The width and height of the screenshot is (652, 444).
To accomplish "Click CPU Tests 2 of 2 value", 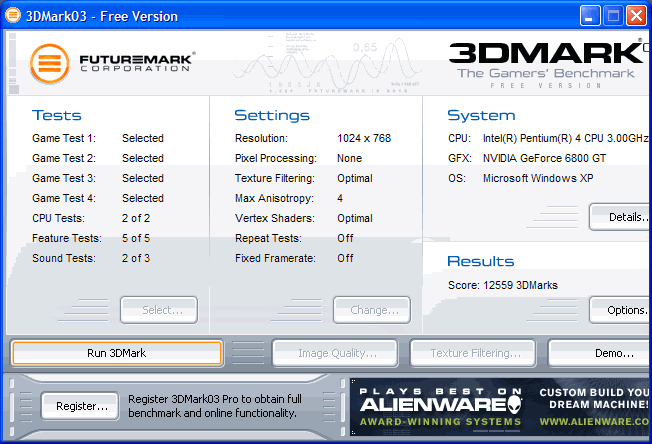I will click(136, 218).
